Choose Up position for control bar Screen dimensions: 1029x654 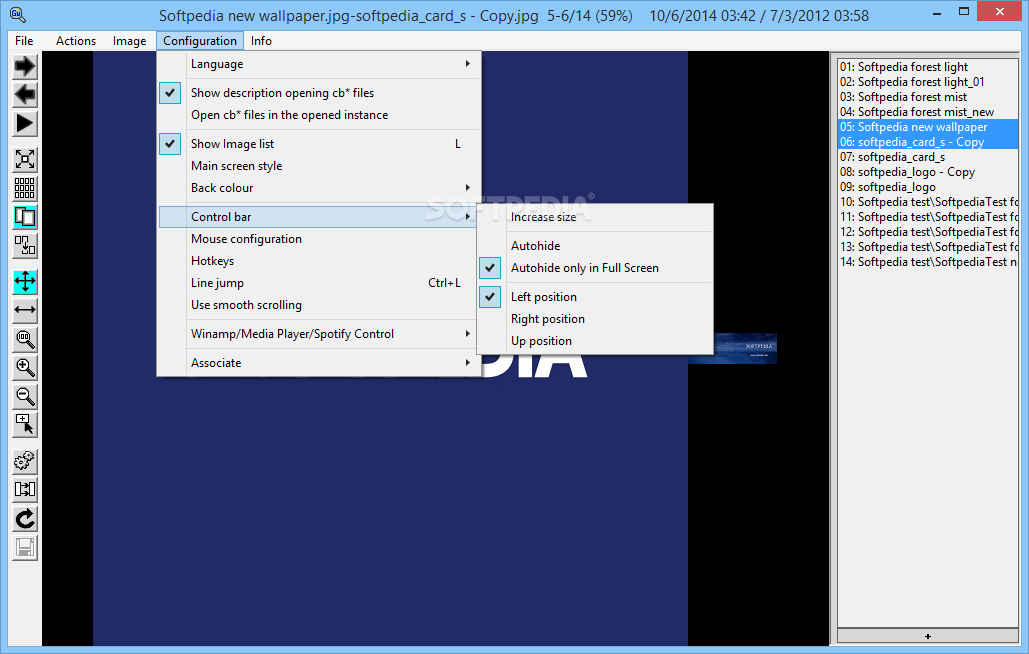[595, 341]
